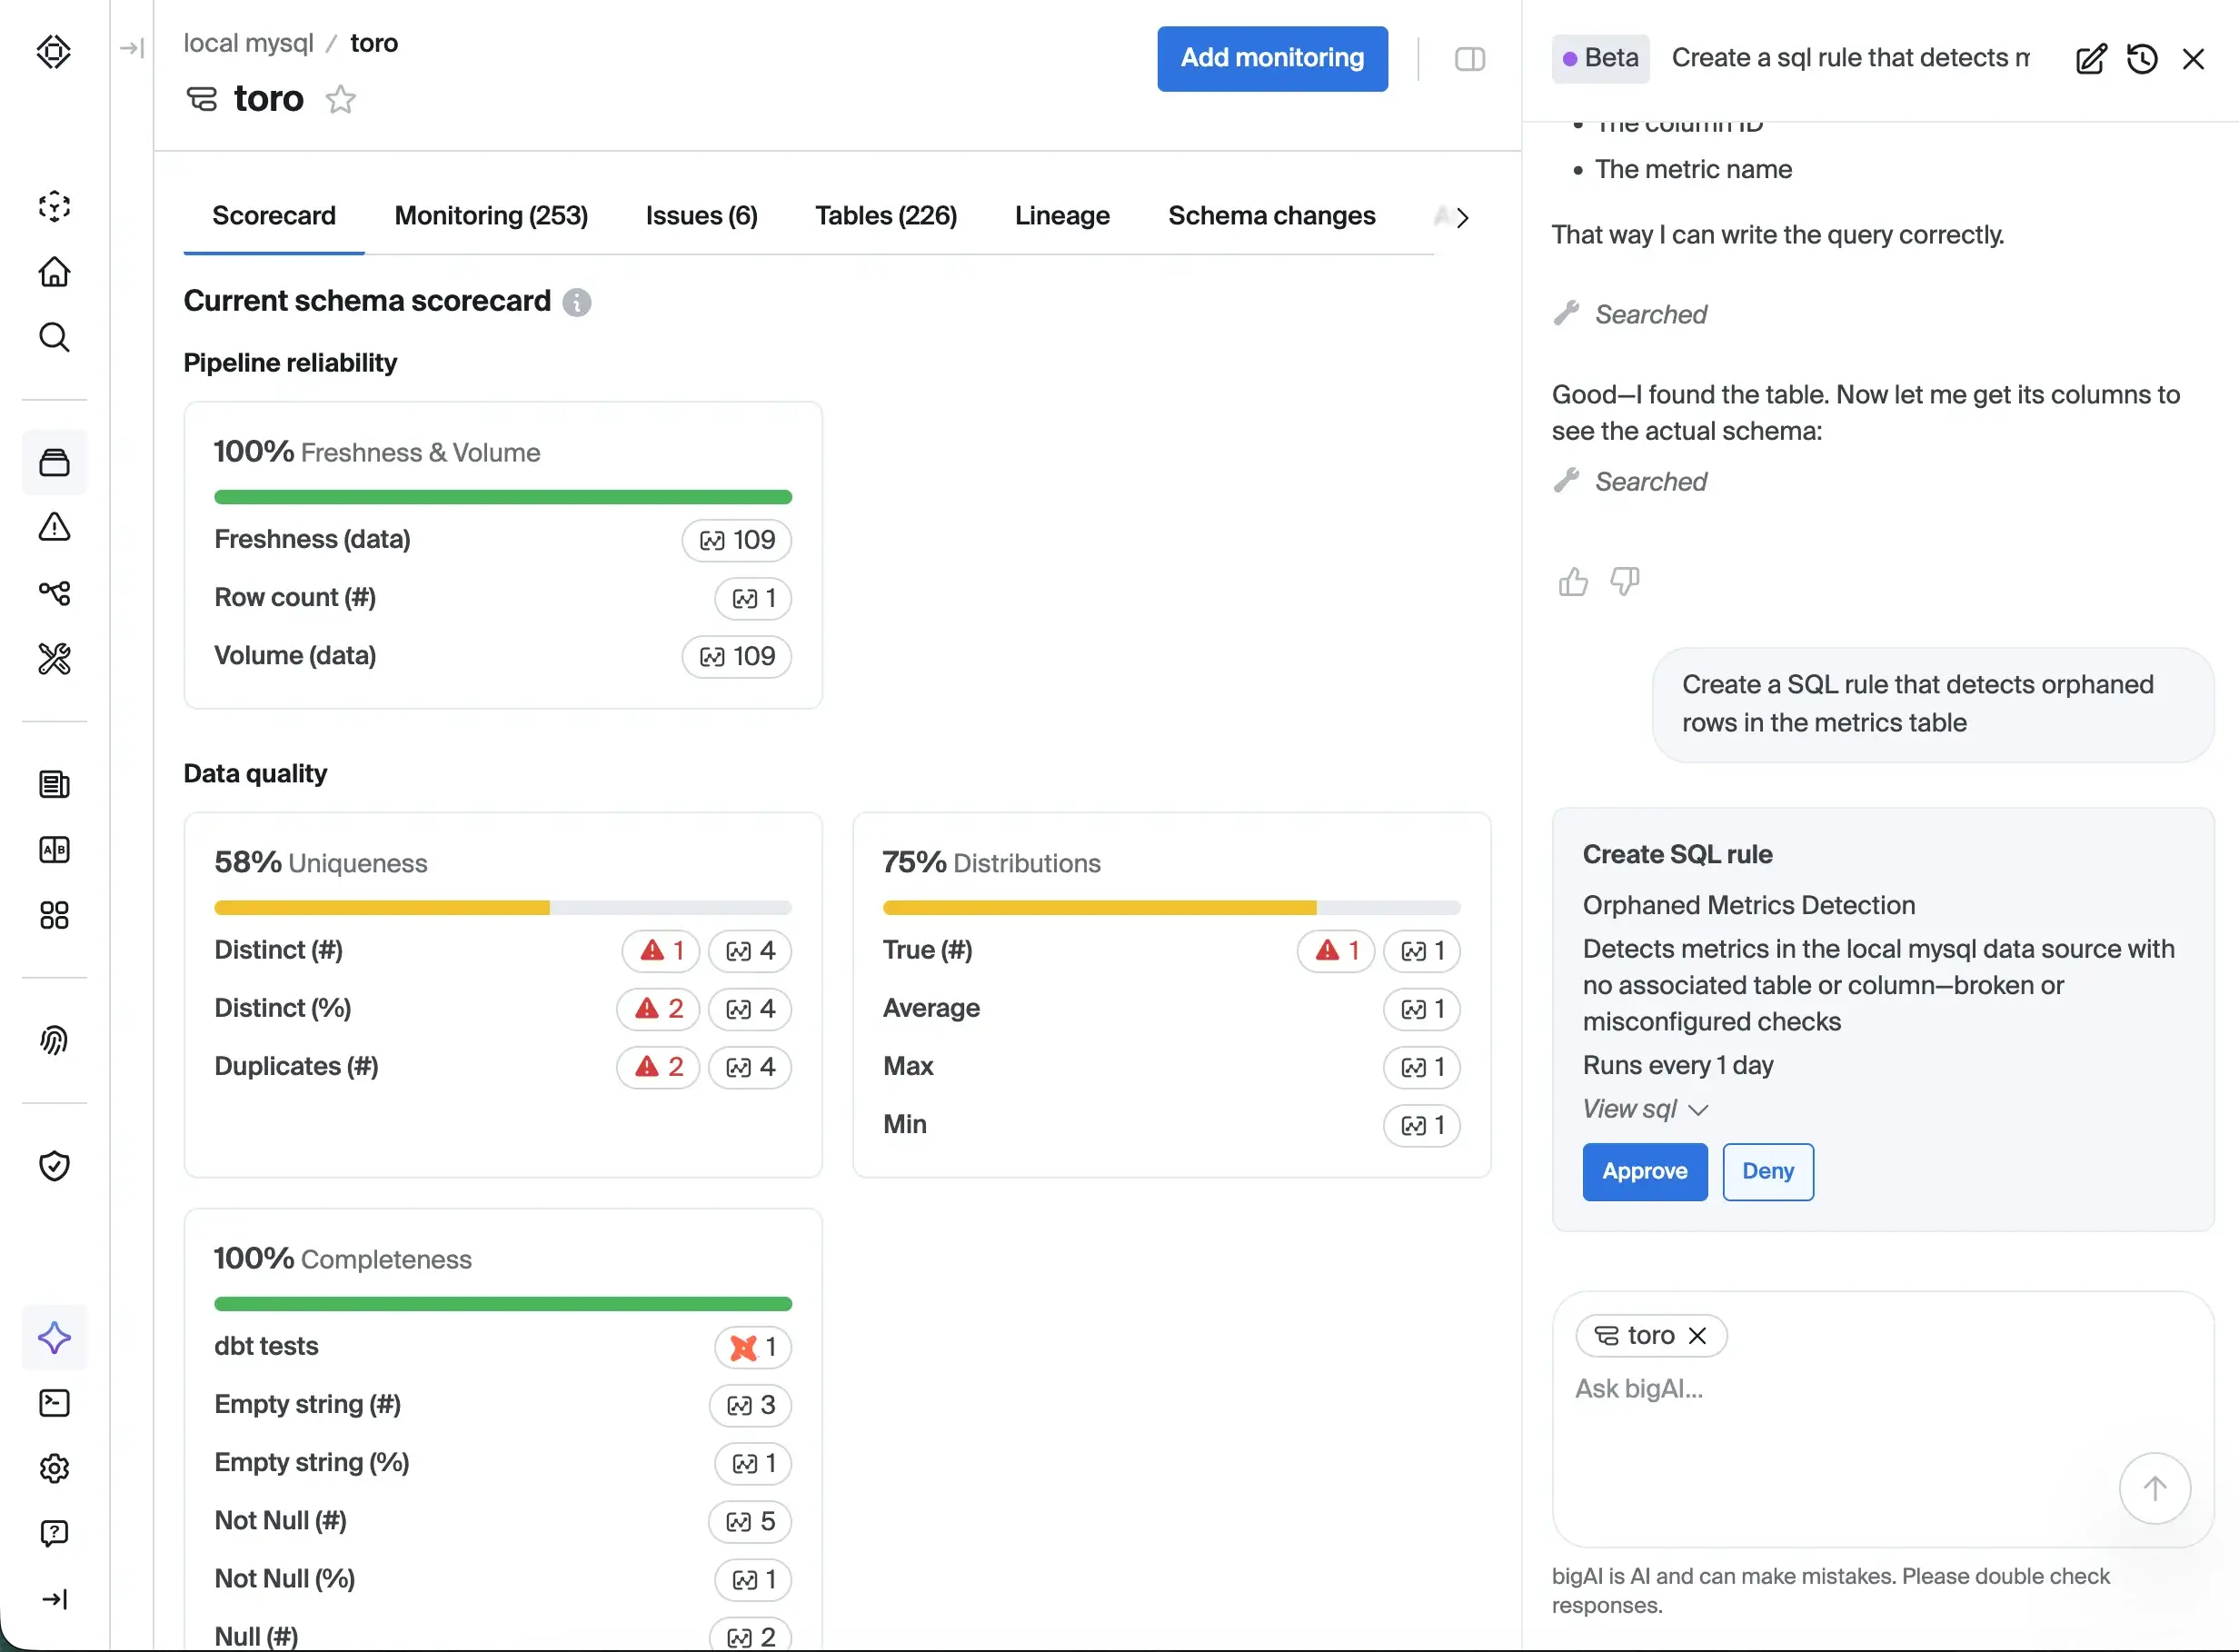Click the Freshness & Volume progress bar
This screenshot has width=2239, height=1652.
(x=503, y=497)
